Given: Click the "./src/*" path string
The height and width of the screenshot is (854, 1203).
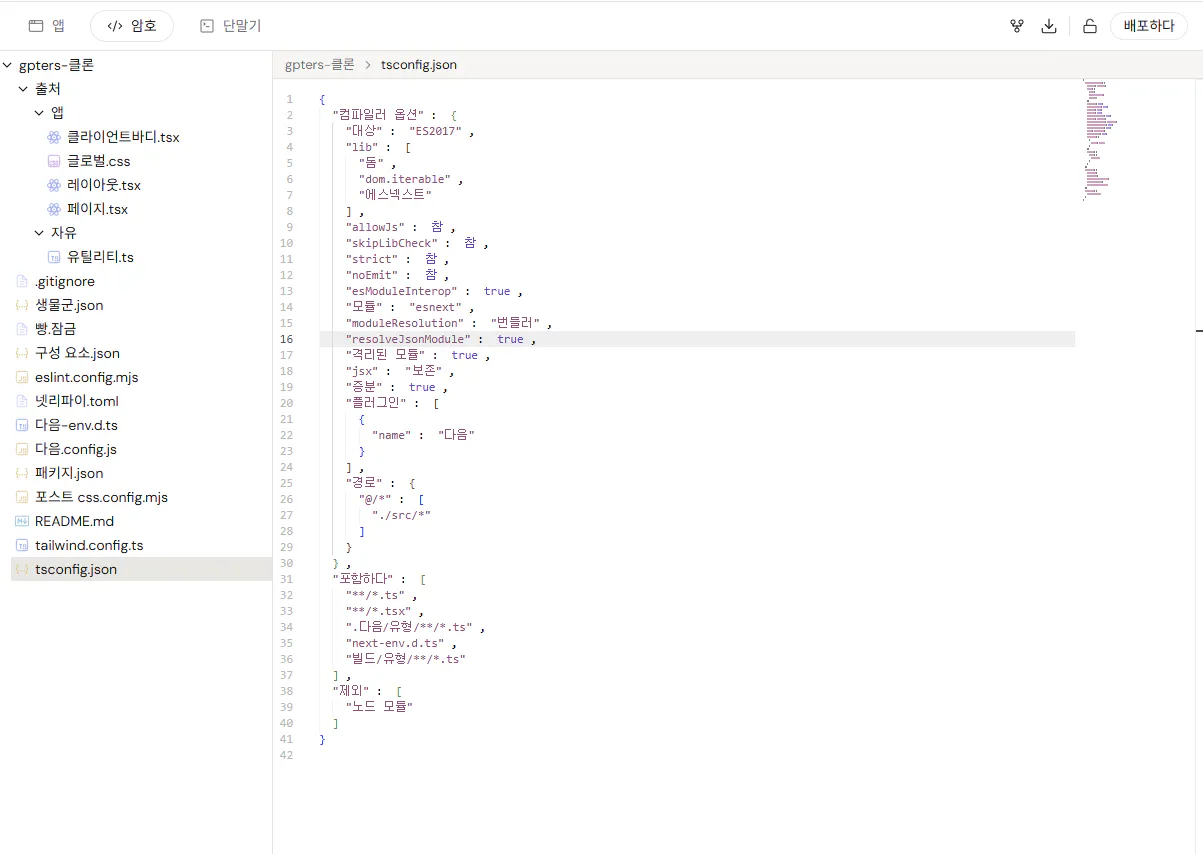Looking at the screenshot, I should pyautogui.click(x=401, y=515).
